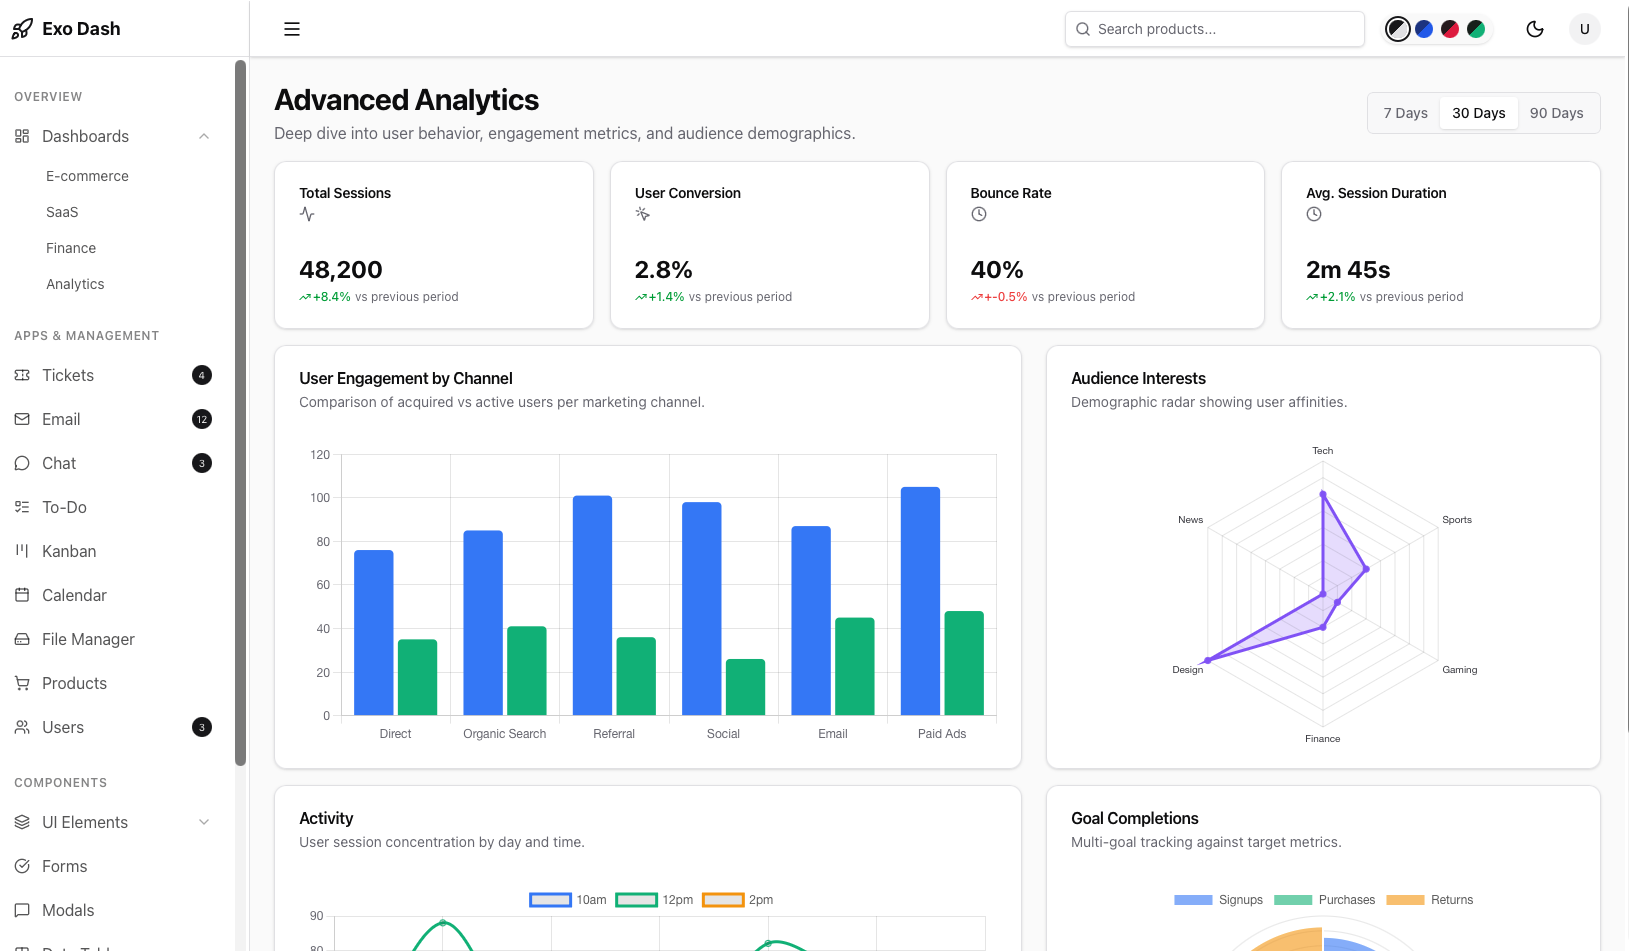This screenshot has width=1629, height=951.
Task: Click the Products cart icon
Action: 22,683
